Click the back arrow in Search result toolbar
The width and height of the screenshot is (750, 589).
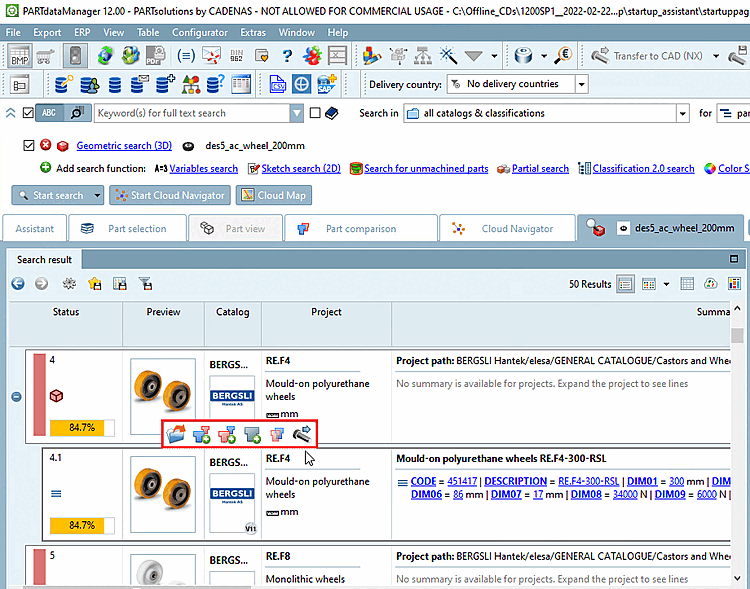(x=18, y=284)
